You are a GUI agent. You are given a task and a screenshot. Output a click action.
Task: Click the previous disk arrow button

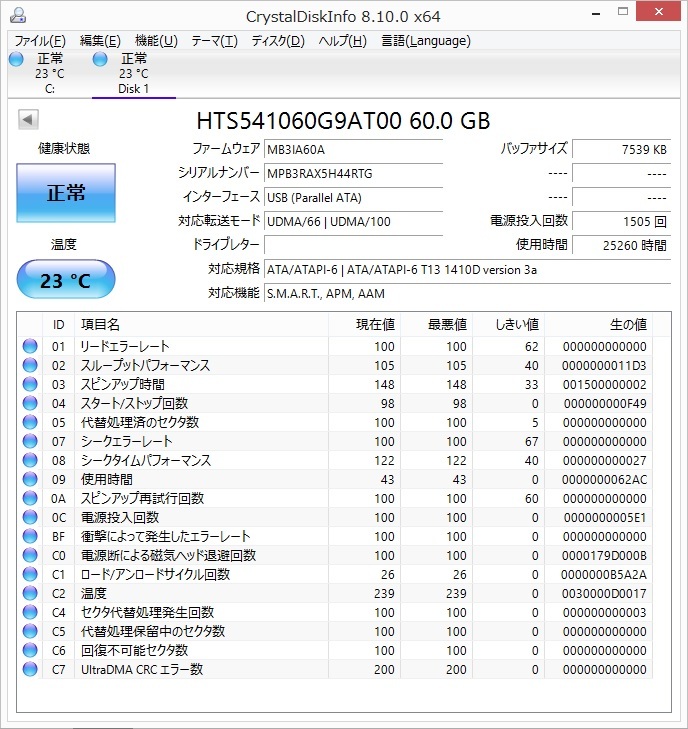28,119
